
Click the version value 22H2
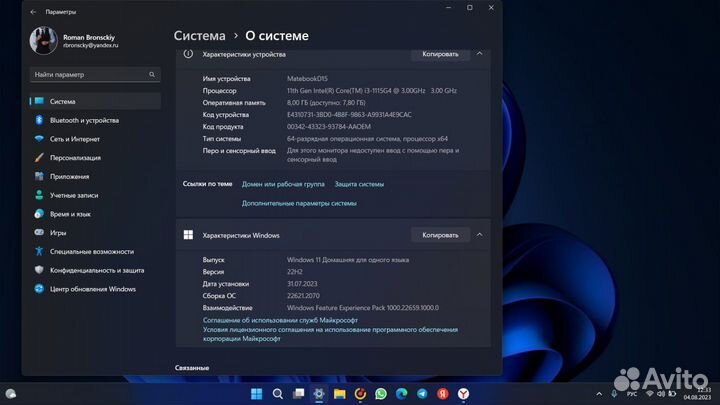click(295, 272)
